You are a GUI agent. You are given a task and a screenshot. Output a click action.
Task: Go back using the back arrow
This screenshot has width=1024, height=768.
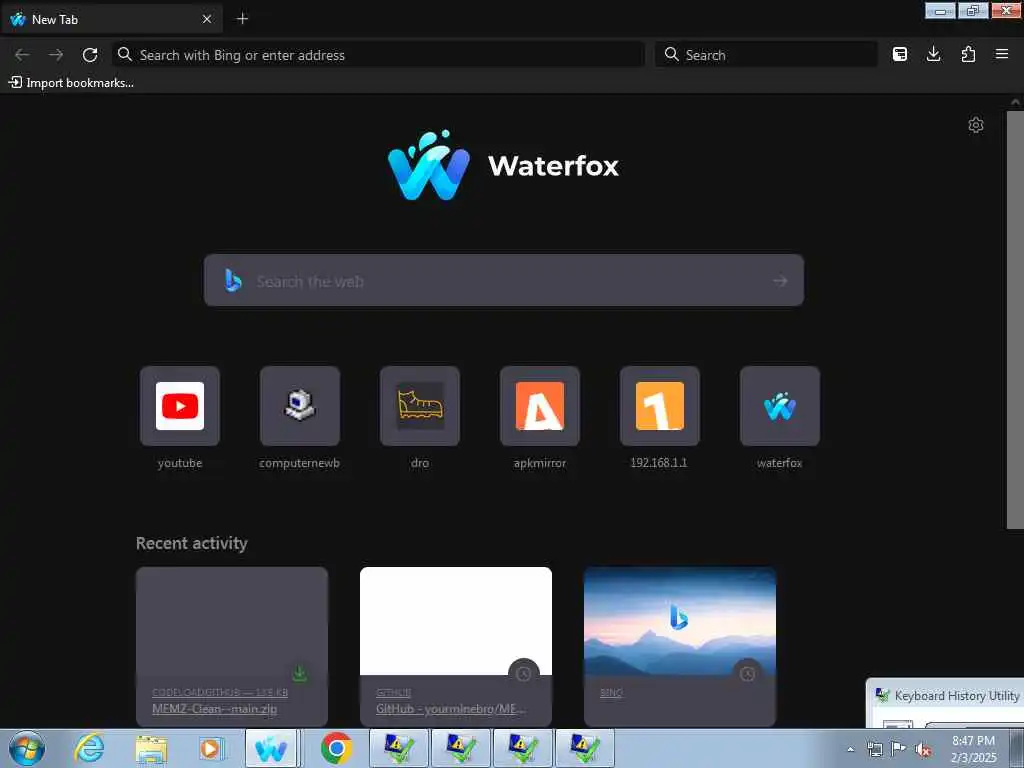(x=22, y=55)
